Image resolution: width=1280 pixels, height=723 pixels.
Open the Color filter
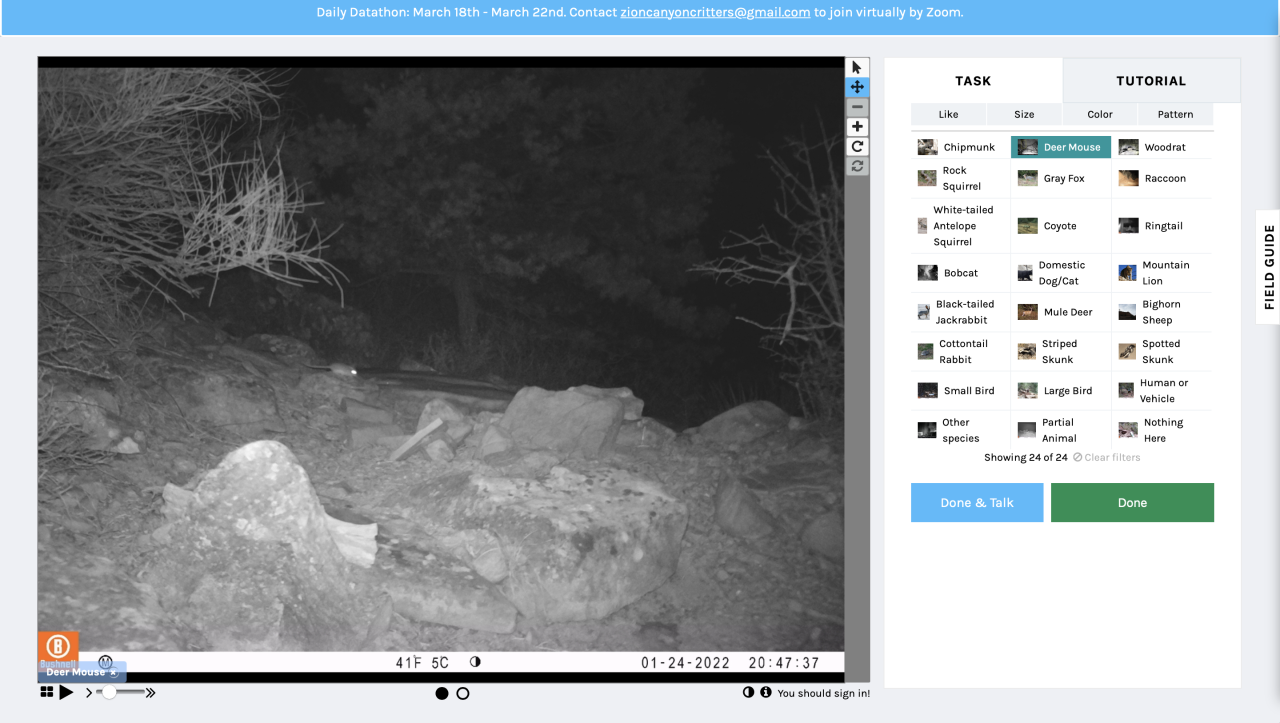click(1100, 114)
